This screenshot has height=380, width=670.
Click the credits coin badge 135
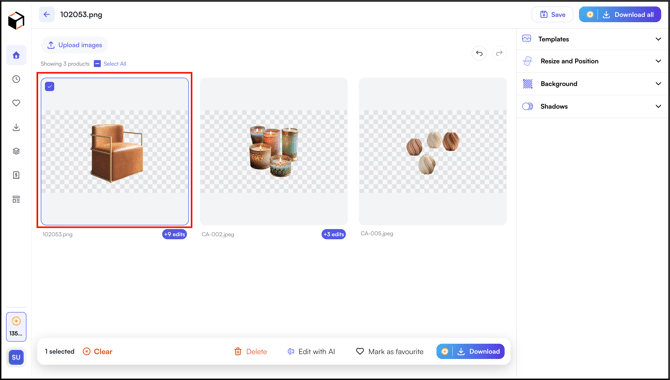(16, 327)
